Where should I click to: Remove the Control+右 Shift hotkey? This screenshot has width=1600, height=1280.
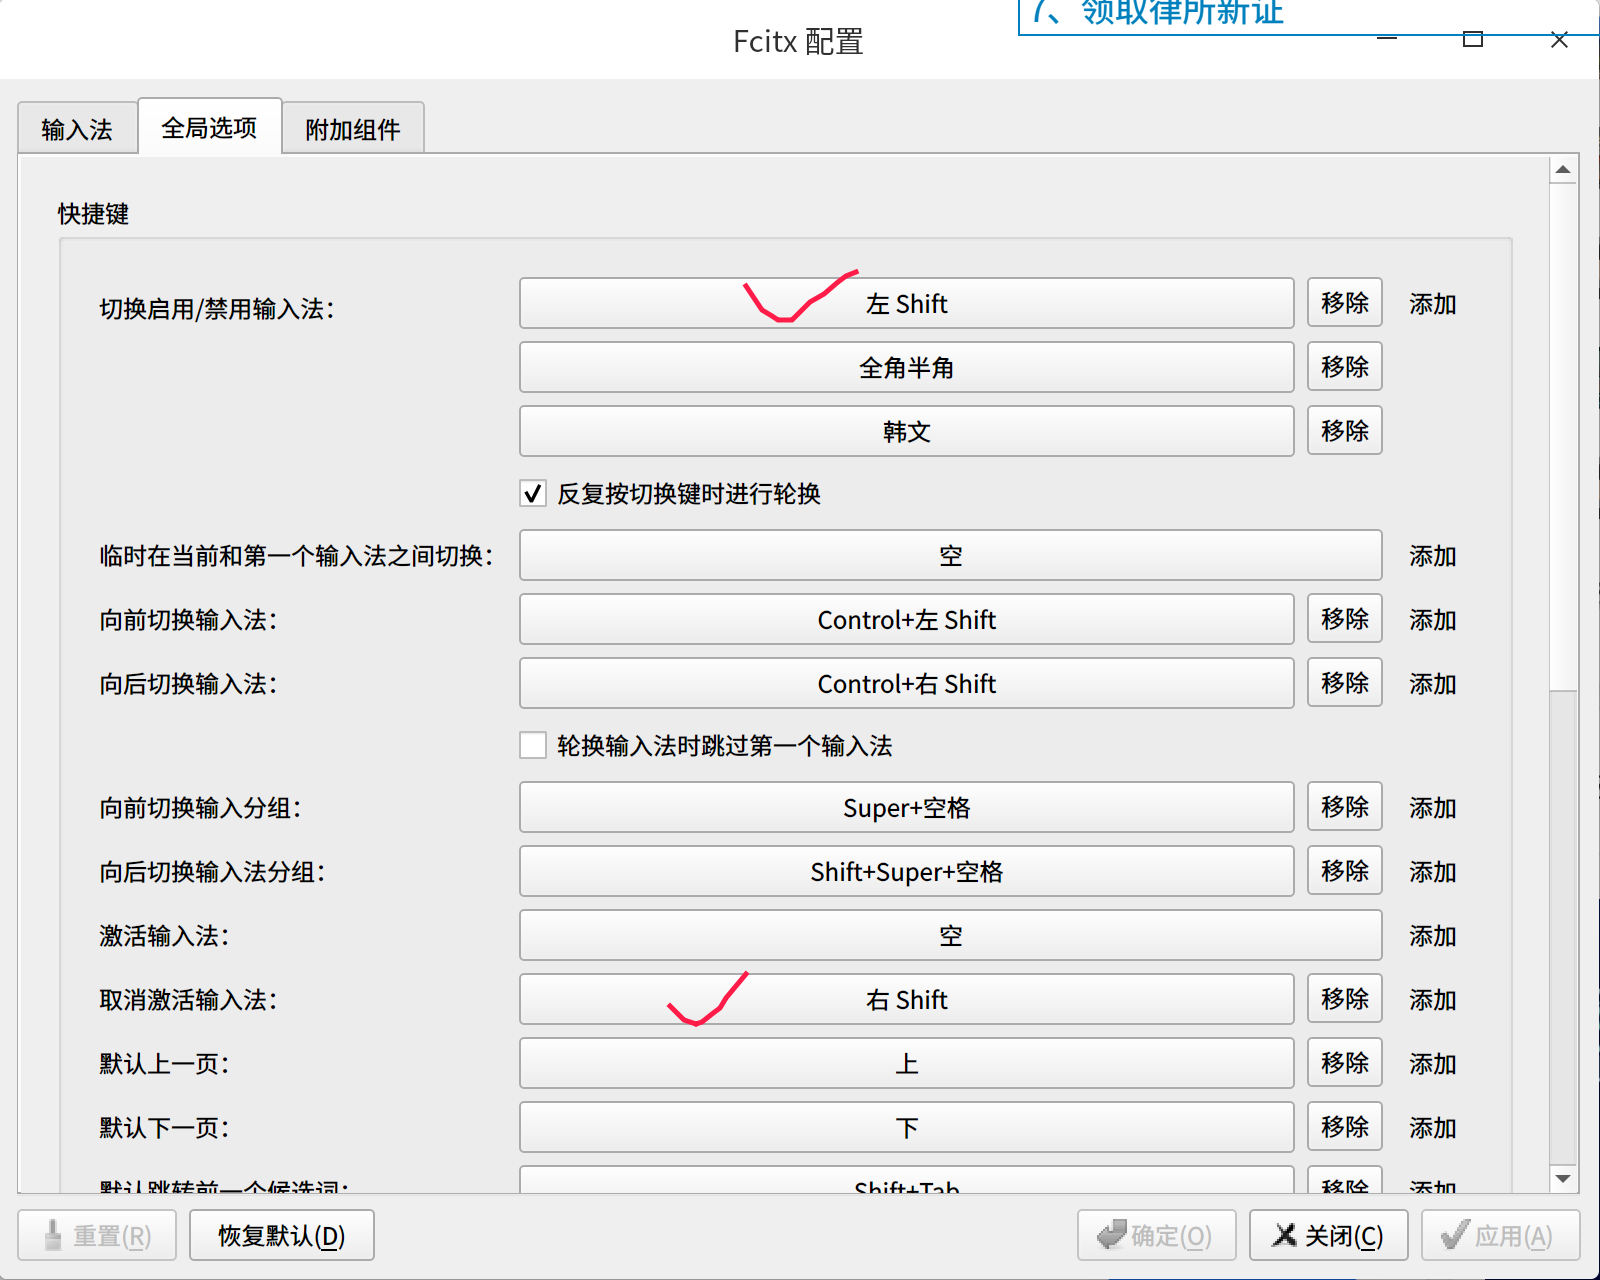click(x=1345, y=683)
